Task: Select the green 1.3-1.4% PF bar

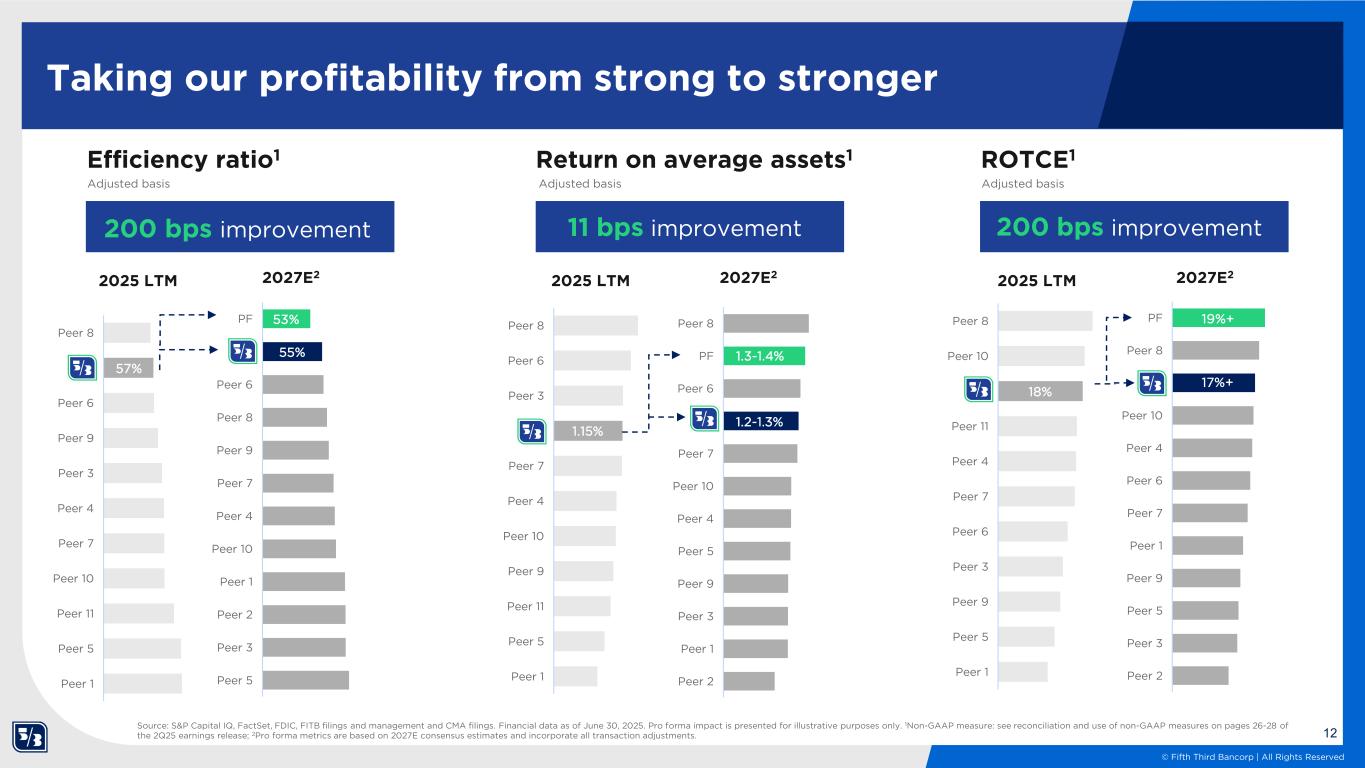Action: coord(764,356)
